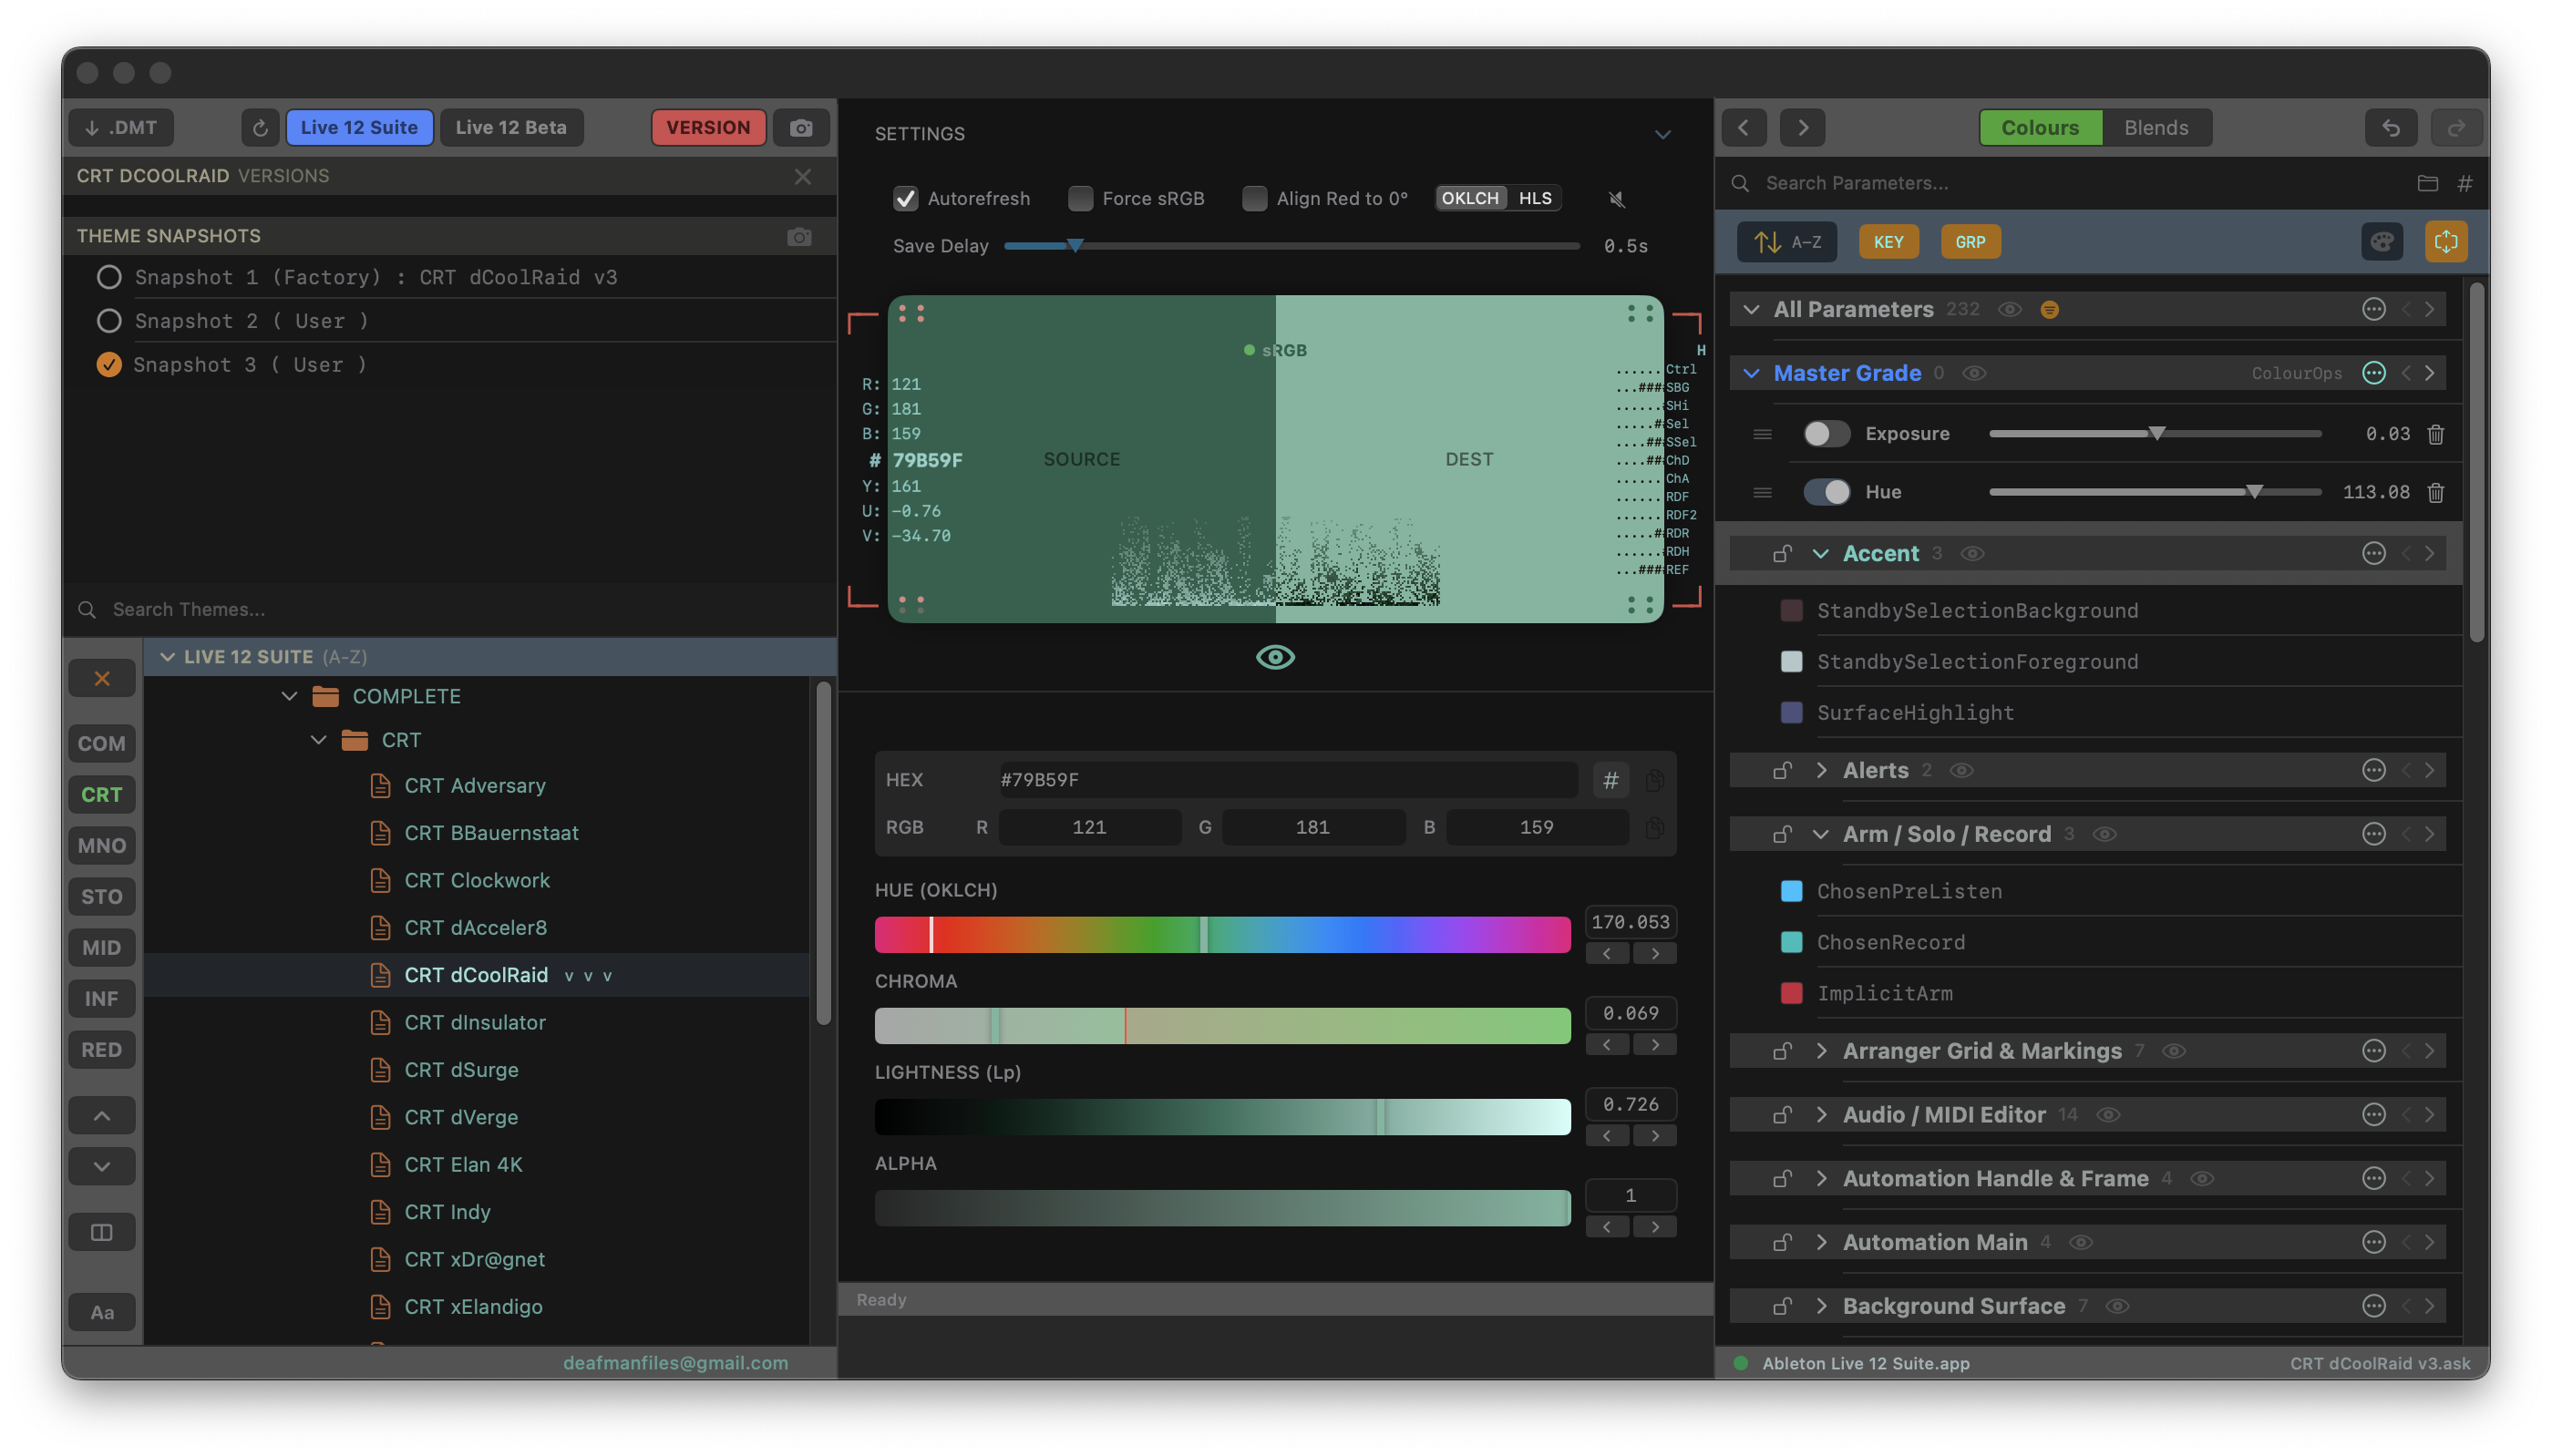Click the .DMT download button
Image resolution: width=2552 pixels, height=1456 pixels.
point(121,128)
